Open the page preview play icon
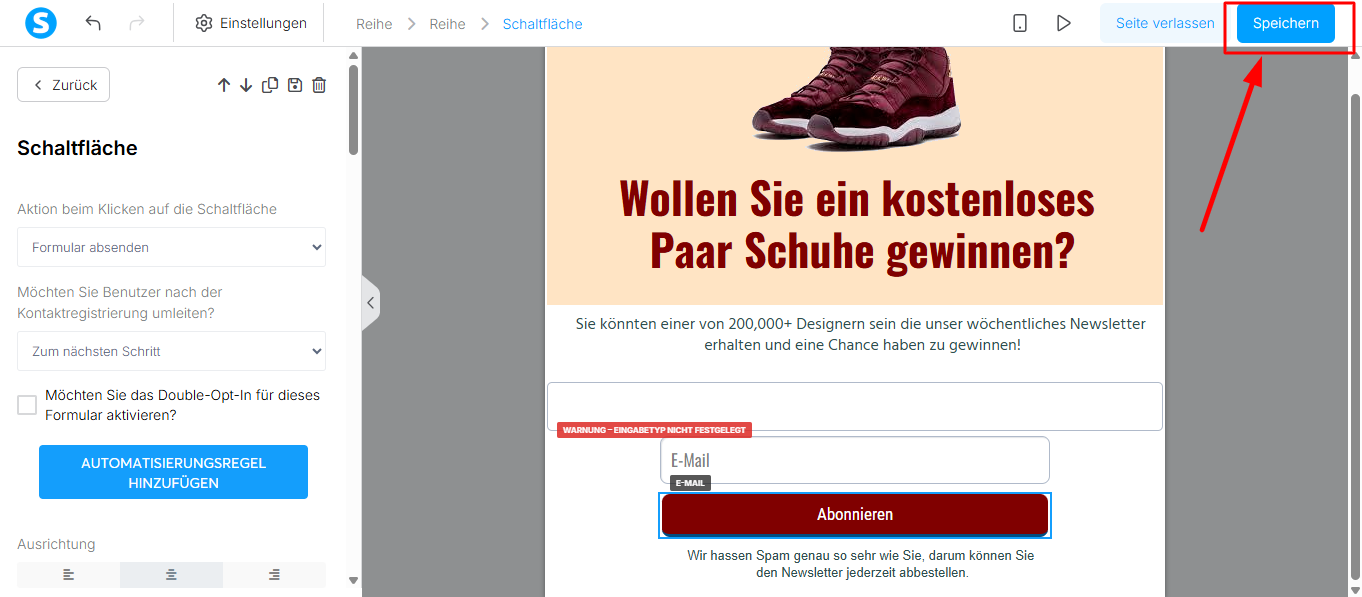The image size is (1362, 597). [1064, 23]
